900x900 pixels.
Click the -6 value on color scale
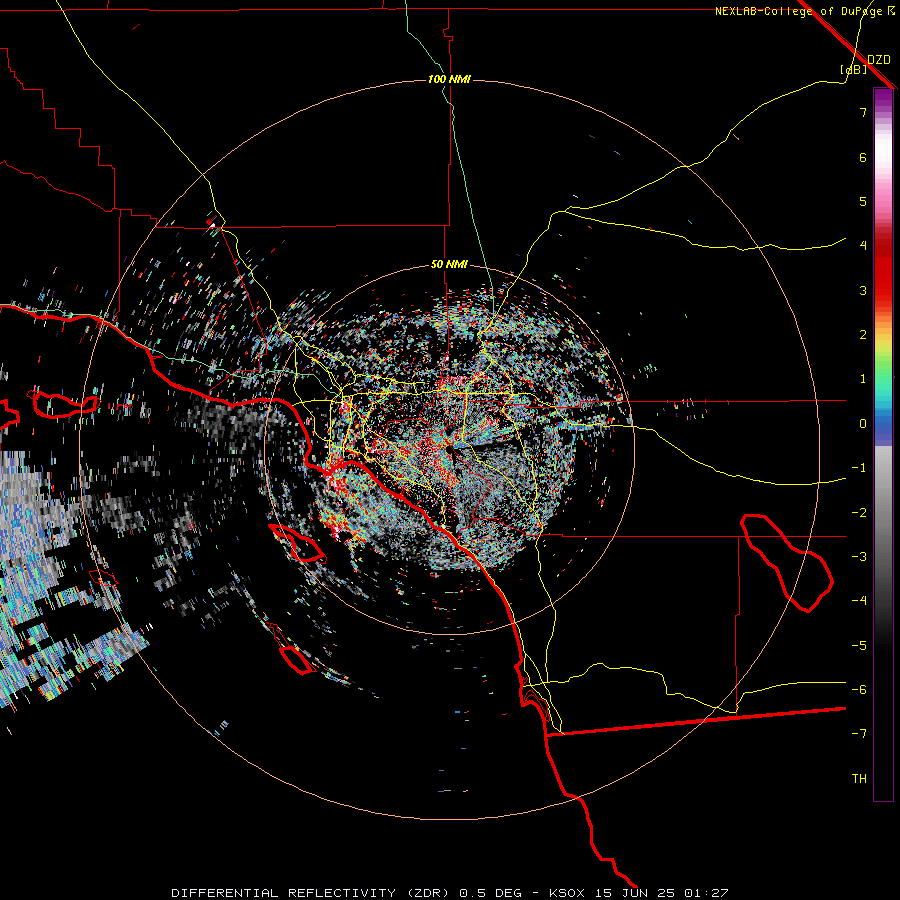(859, 690)
